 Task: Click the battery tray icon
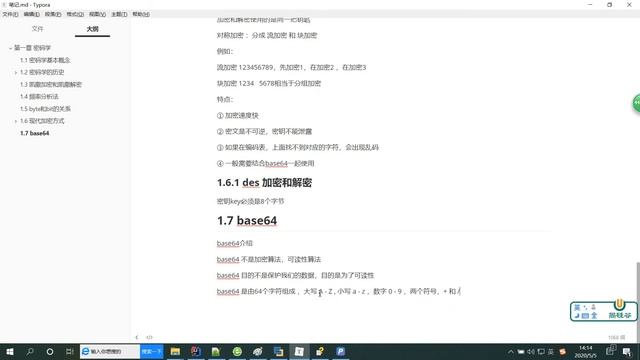[x=521, y=351]
